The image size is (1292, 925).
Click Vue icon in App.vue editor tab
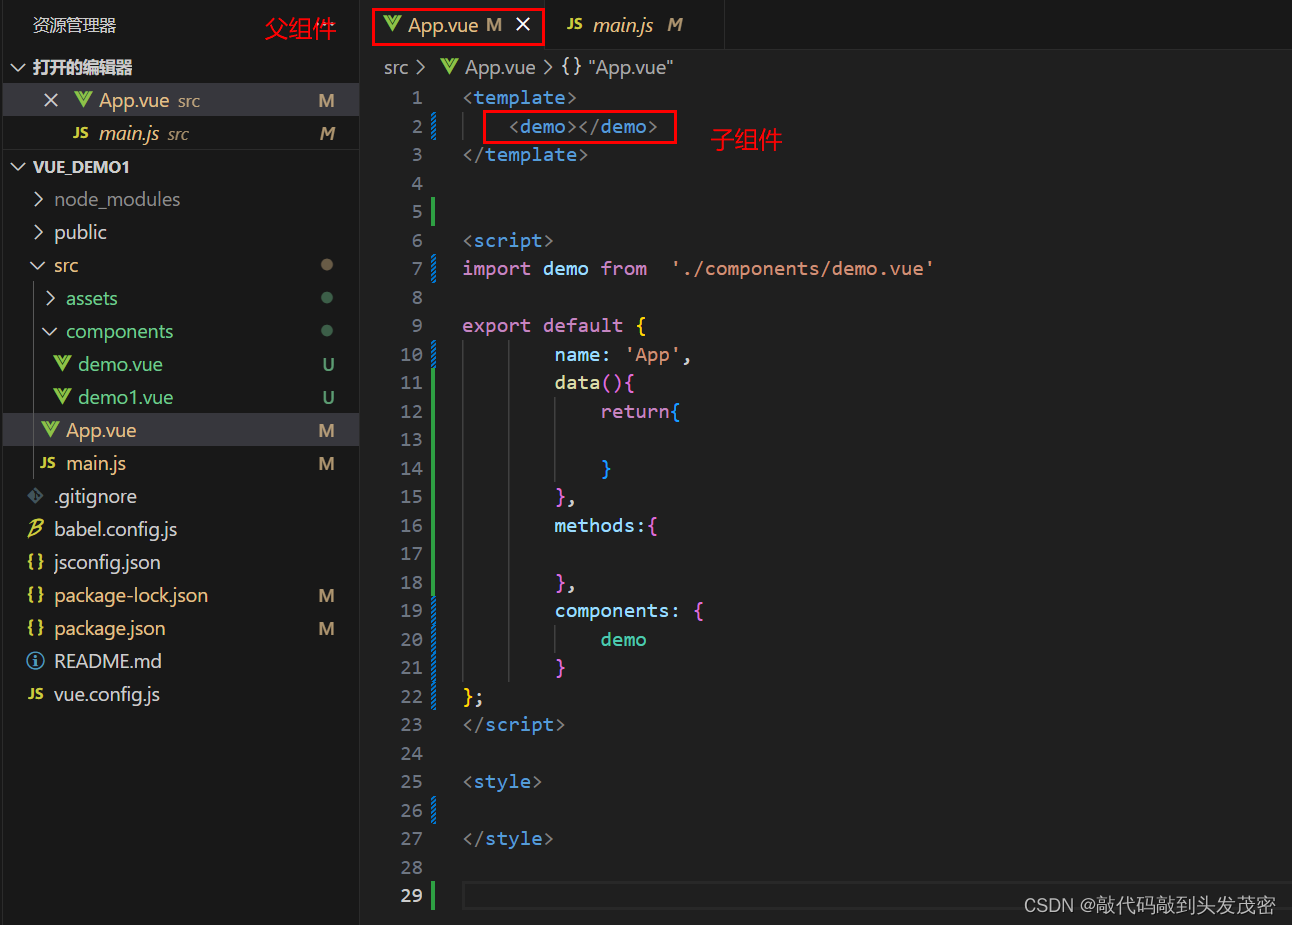click(x=392, y=23)
